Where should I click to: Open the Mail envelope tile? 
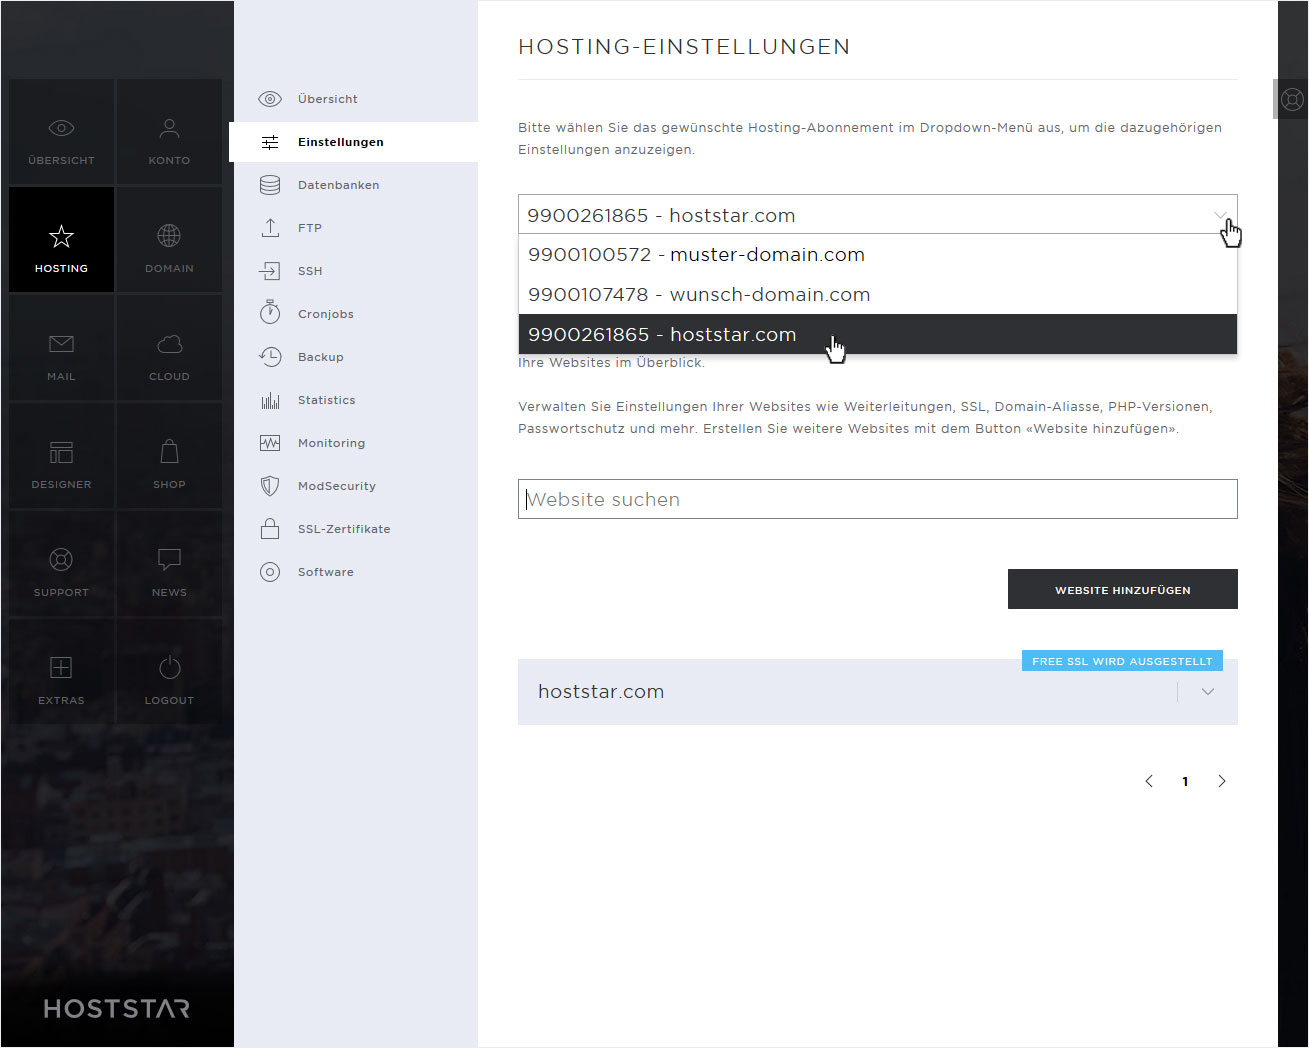(61, 348)
